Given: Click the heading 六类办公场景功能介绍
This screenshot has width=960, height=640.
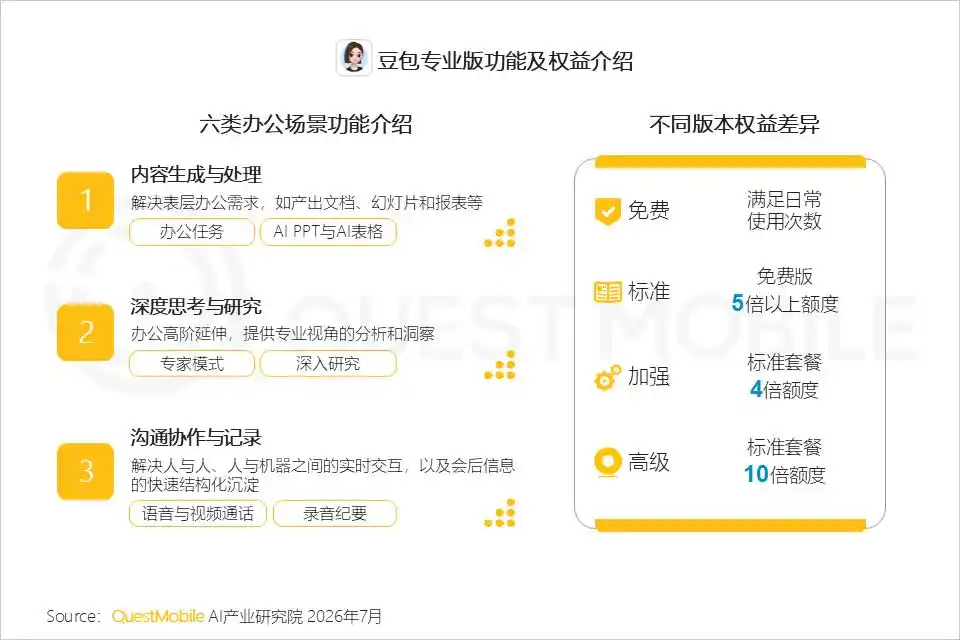Looking at the screenshot, I should (306, 124).
